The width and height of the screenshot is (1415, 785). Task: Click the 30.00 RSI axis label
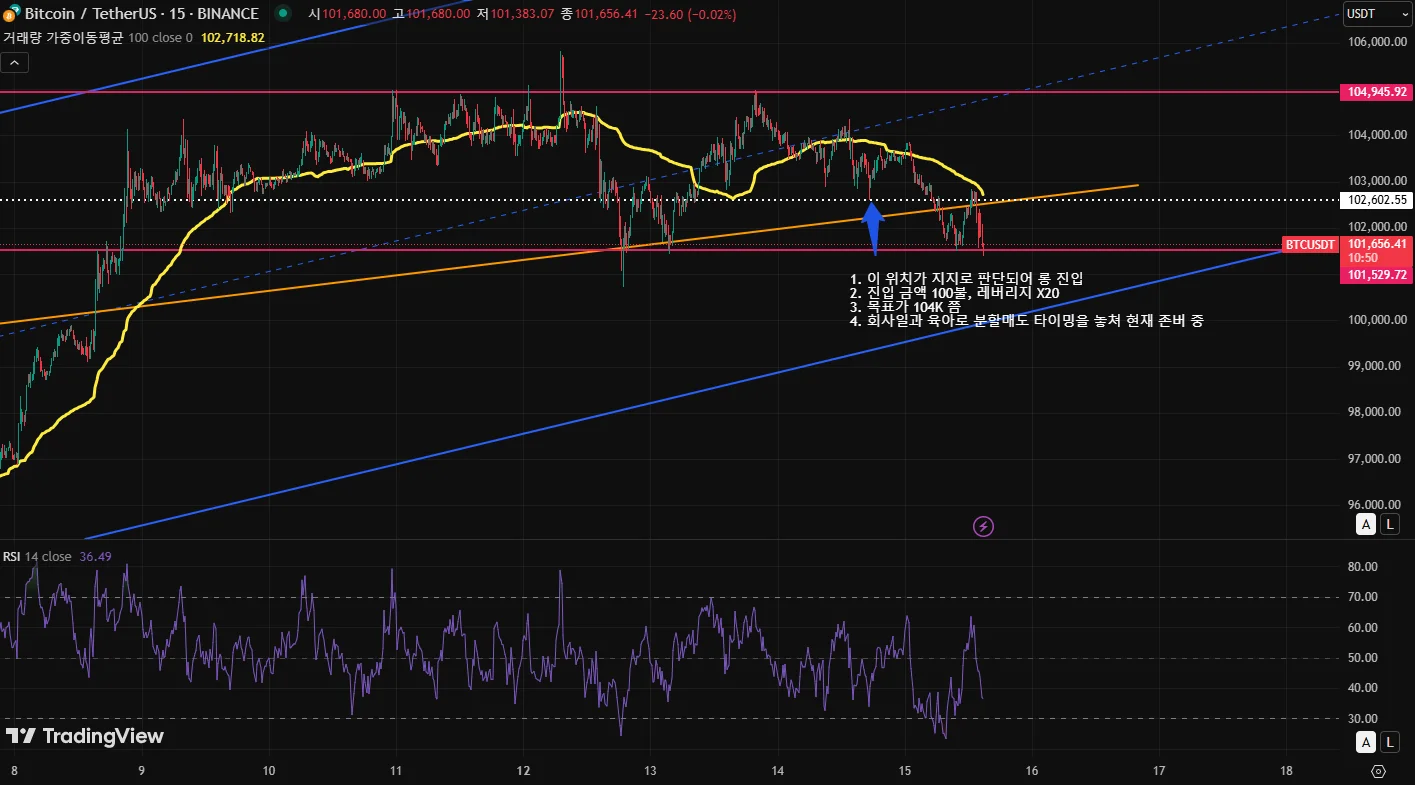pos(1363,719)
